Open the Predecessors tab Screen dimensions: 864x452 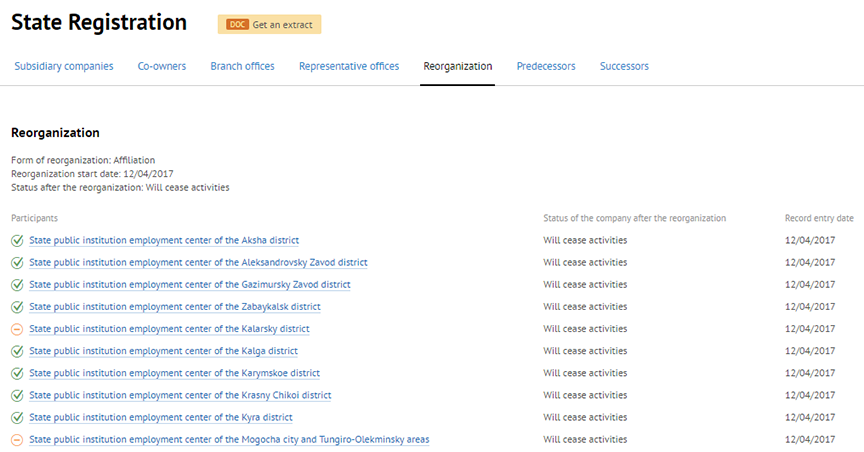[x=546, y=66]
